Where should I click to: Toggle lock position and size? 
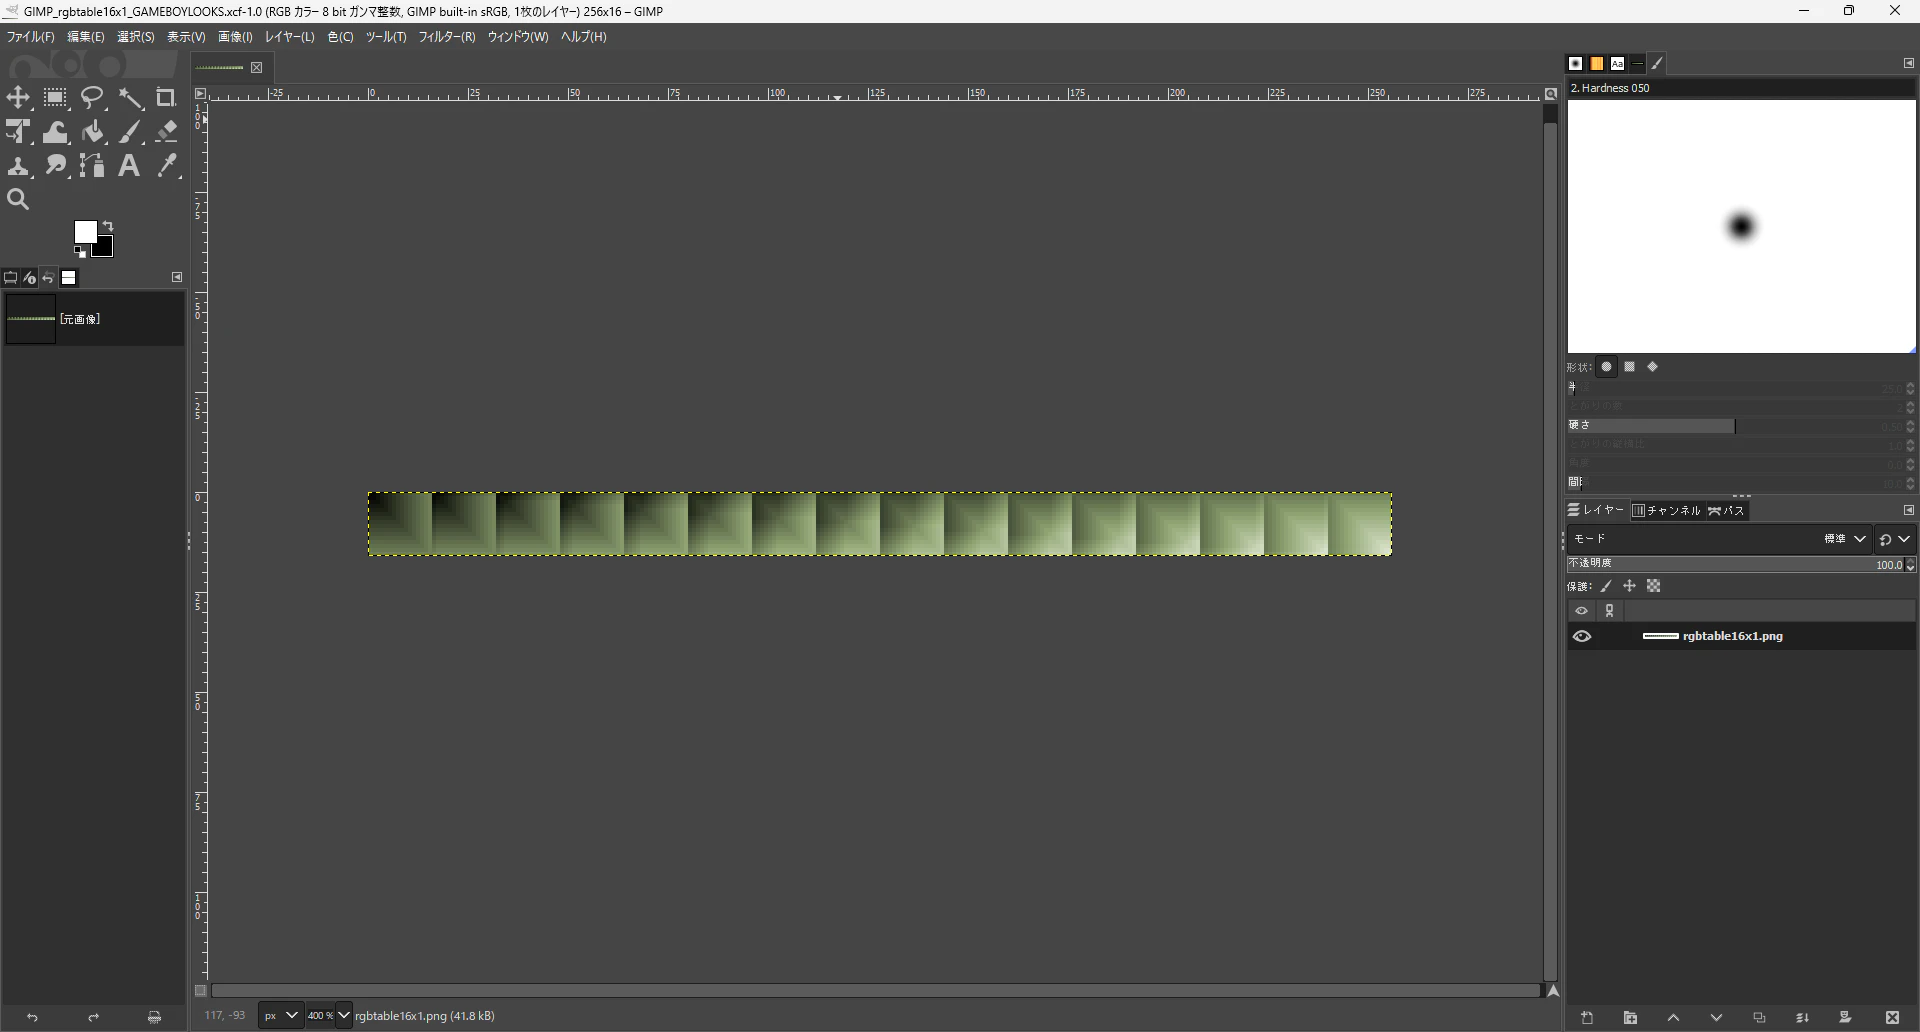pos(1629,586)
